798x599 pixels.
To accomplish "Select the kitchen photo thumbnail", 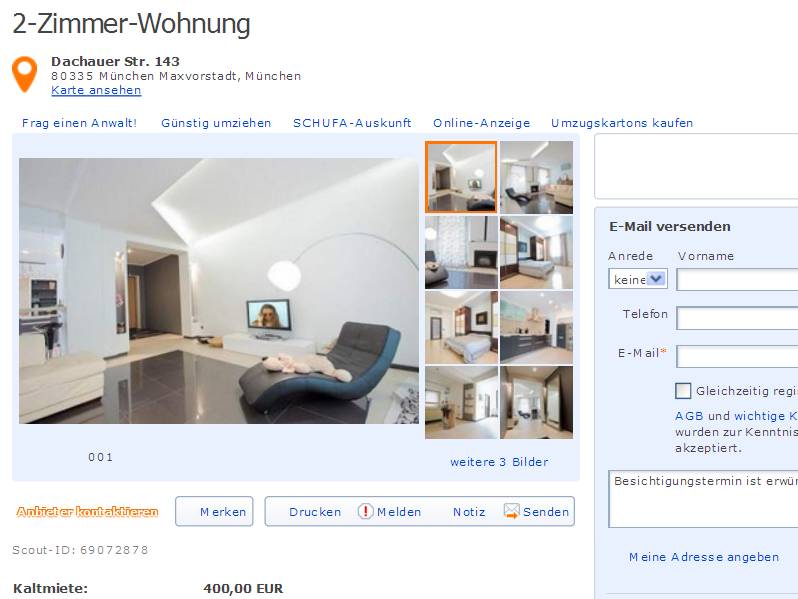I will (x=536, y=328).
